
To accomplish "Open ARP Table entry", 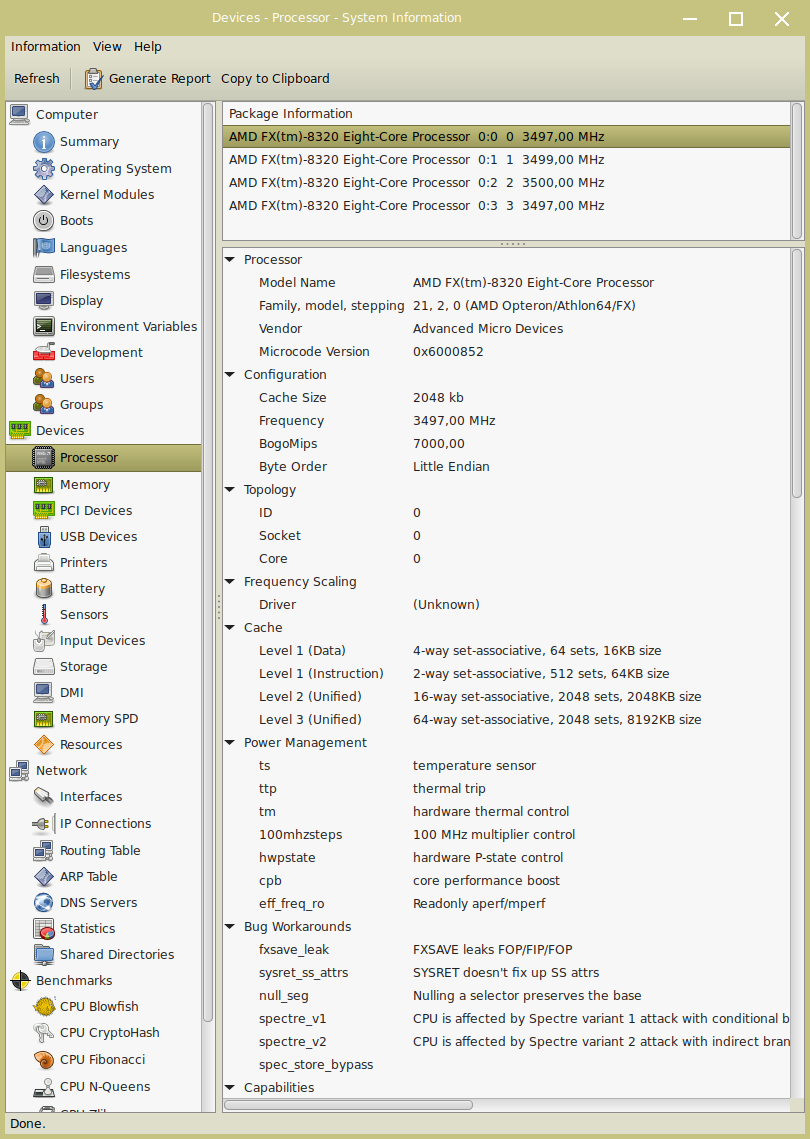I will [x=89, y=877].
